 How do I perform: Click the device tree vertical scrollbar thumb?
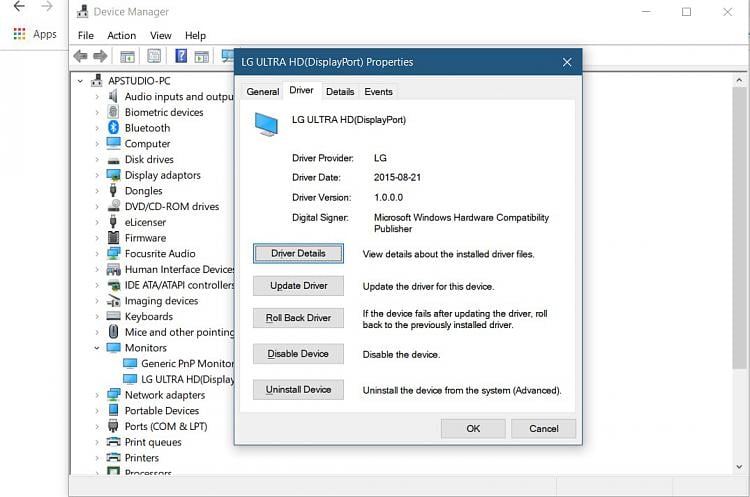click(739, 228)
